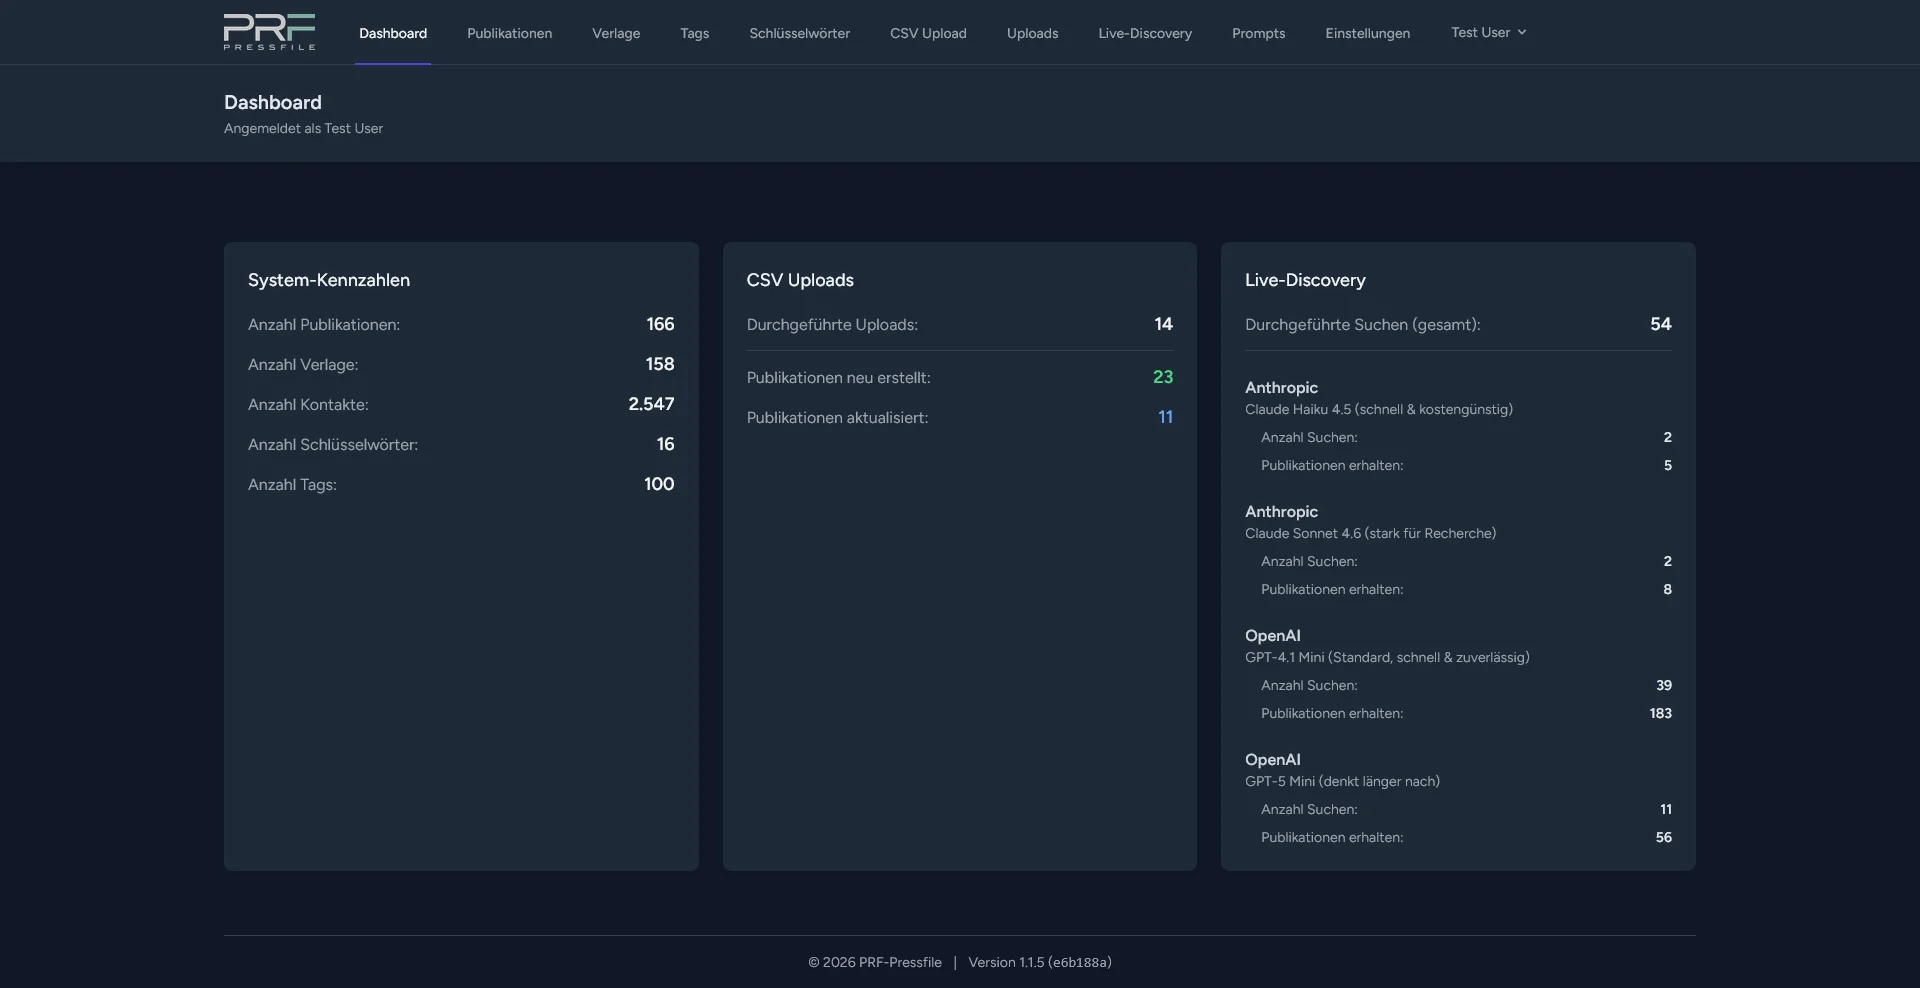The height and width of the screenshot is (988, 1920).
Task: Select GPT-5 Mini search count 11
Action: click(x=1666, y=809)
